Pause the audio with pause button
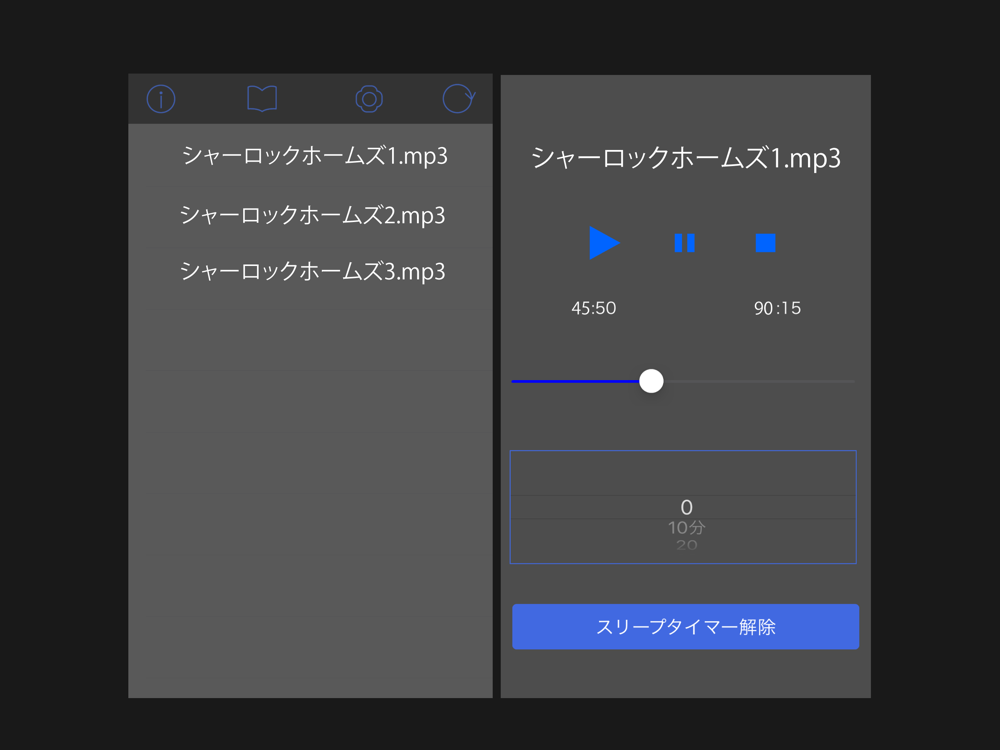The image size is (1000, 750). pyautogui.click(x=684, y=243)
